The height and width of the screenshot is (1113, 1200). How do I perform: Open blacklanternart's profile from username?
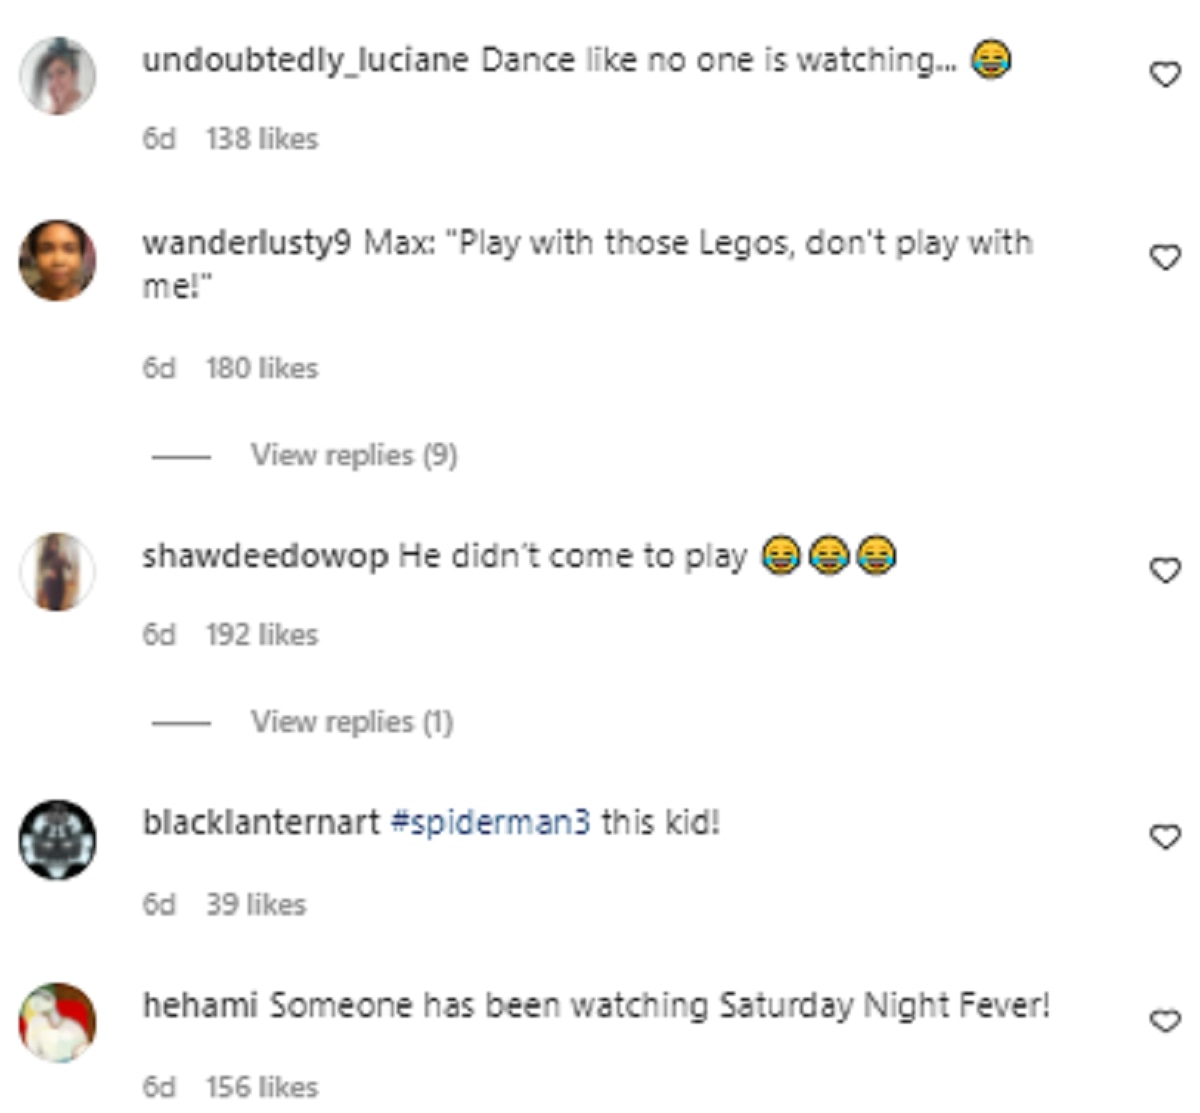tap(261, 823)
